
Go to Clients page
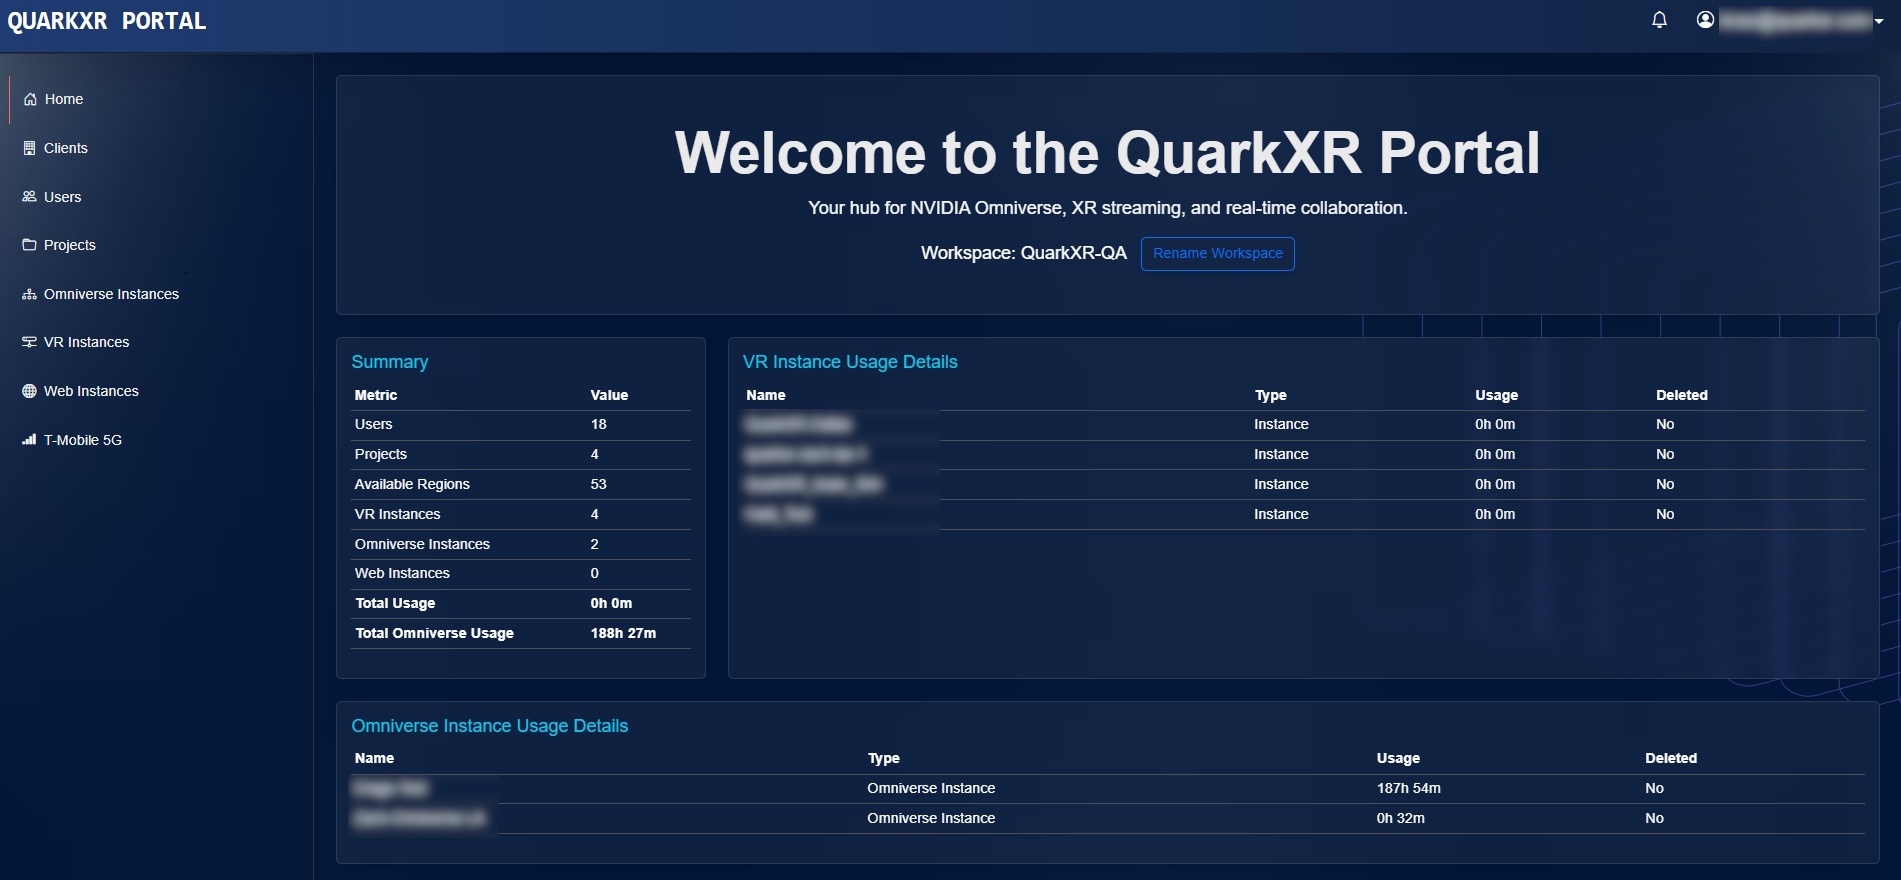pos(66,148)
